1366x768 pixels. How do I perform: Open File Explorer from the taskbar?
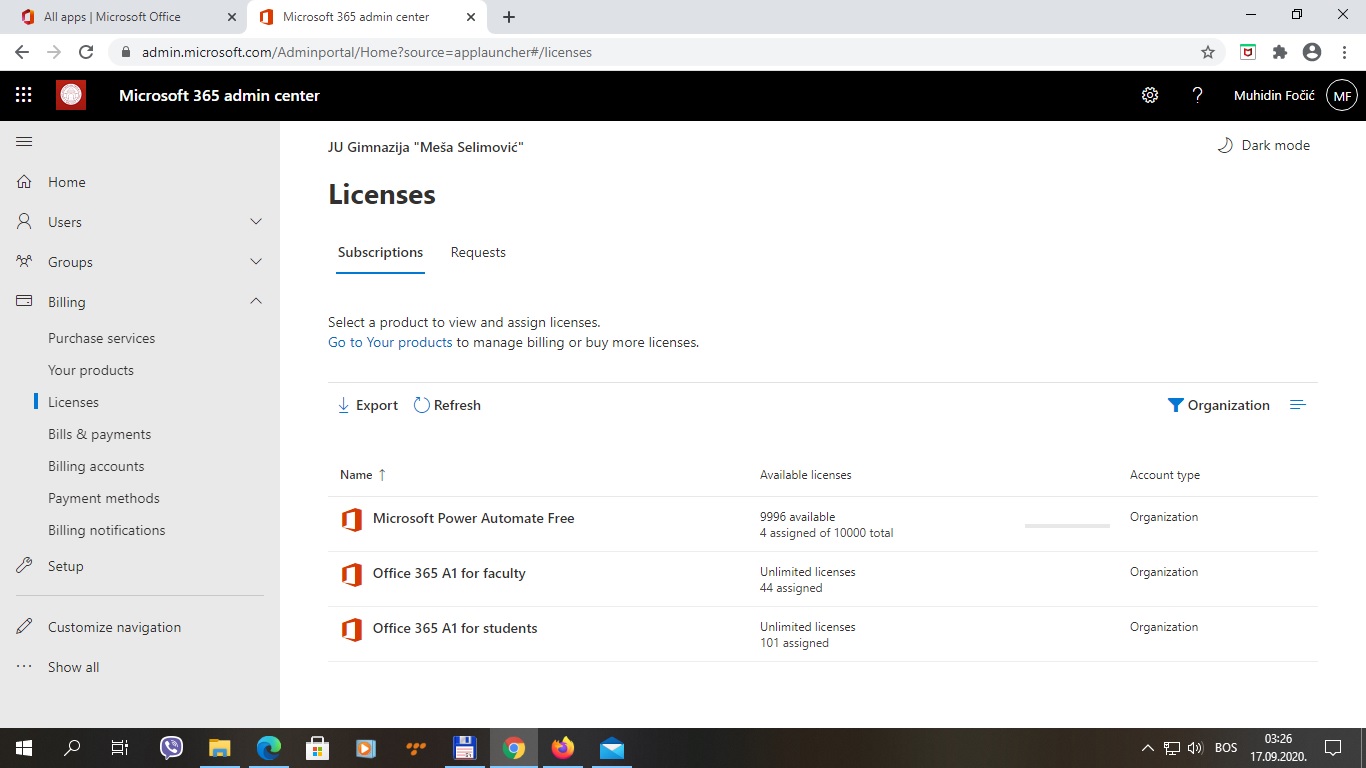220,748
